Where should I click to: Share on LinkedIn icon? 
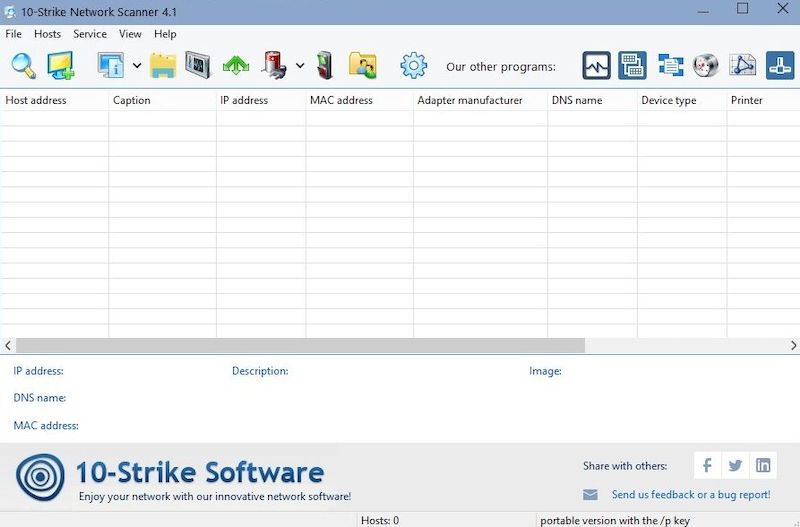click(763, 465)
